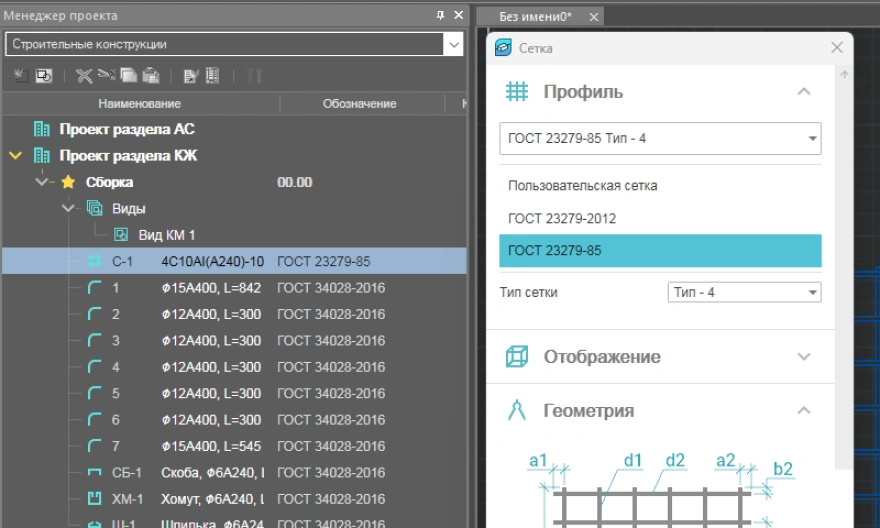Click the grid icon beside Профиль heading
This screenshot has height=528, width=880.
(516, 92)
